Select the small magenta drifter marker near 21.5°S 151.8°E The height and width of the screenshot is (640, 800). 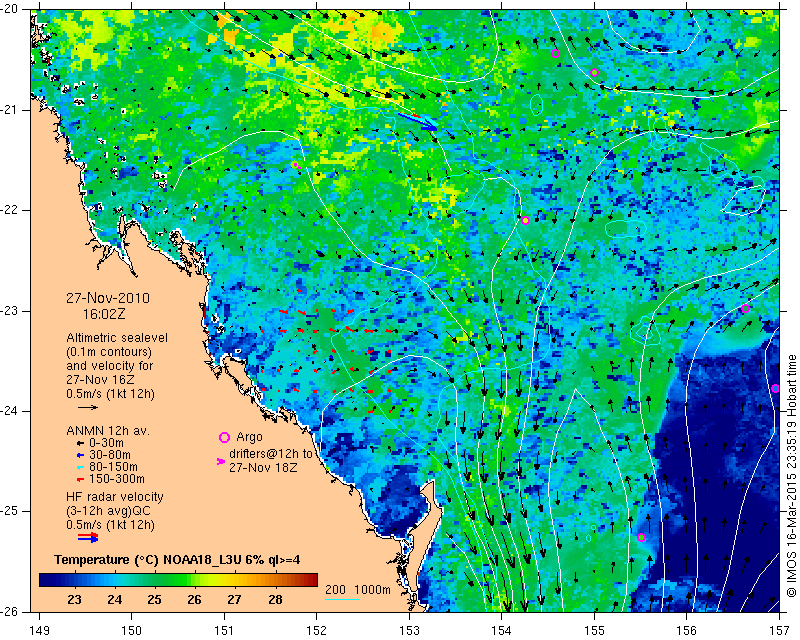(x=295, y=165)
